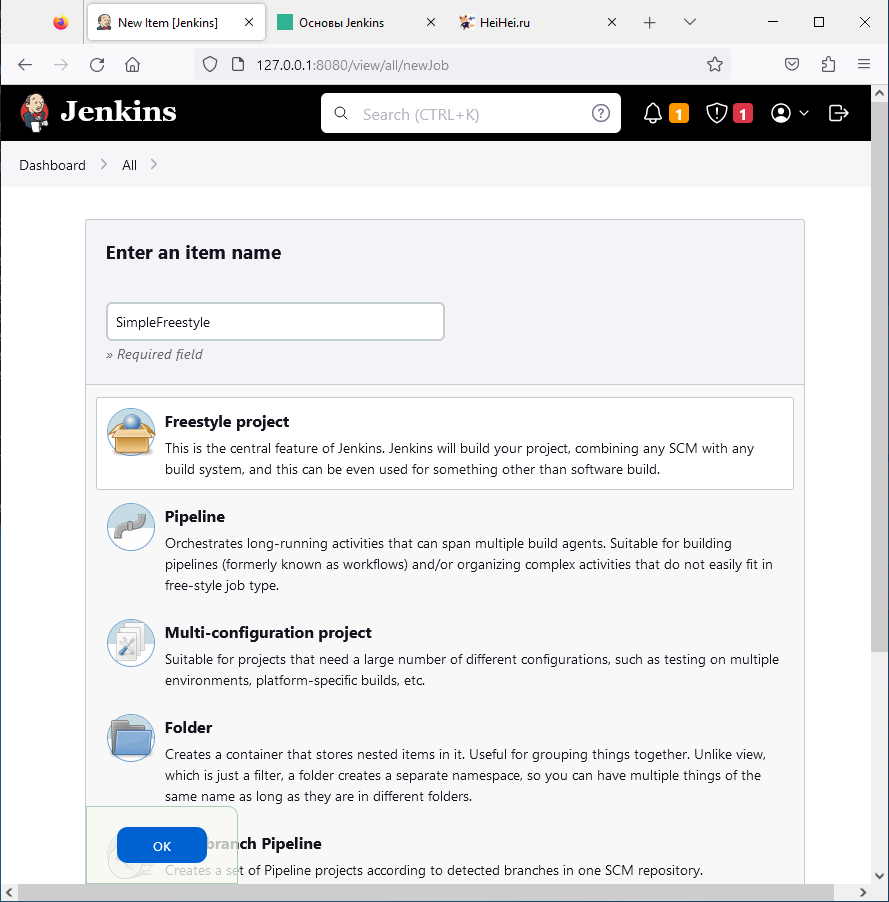This screenshot has width=889, height=902.
Task: Open the browser home icon
Action: (132, 64)
